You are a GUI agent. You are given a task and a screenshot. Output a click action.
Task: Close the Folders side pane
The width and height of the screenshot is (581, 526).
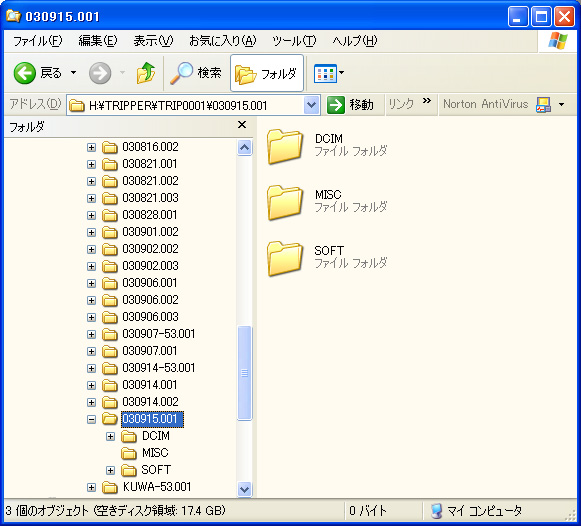pyautogui.click(x=242, y=125)
